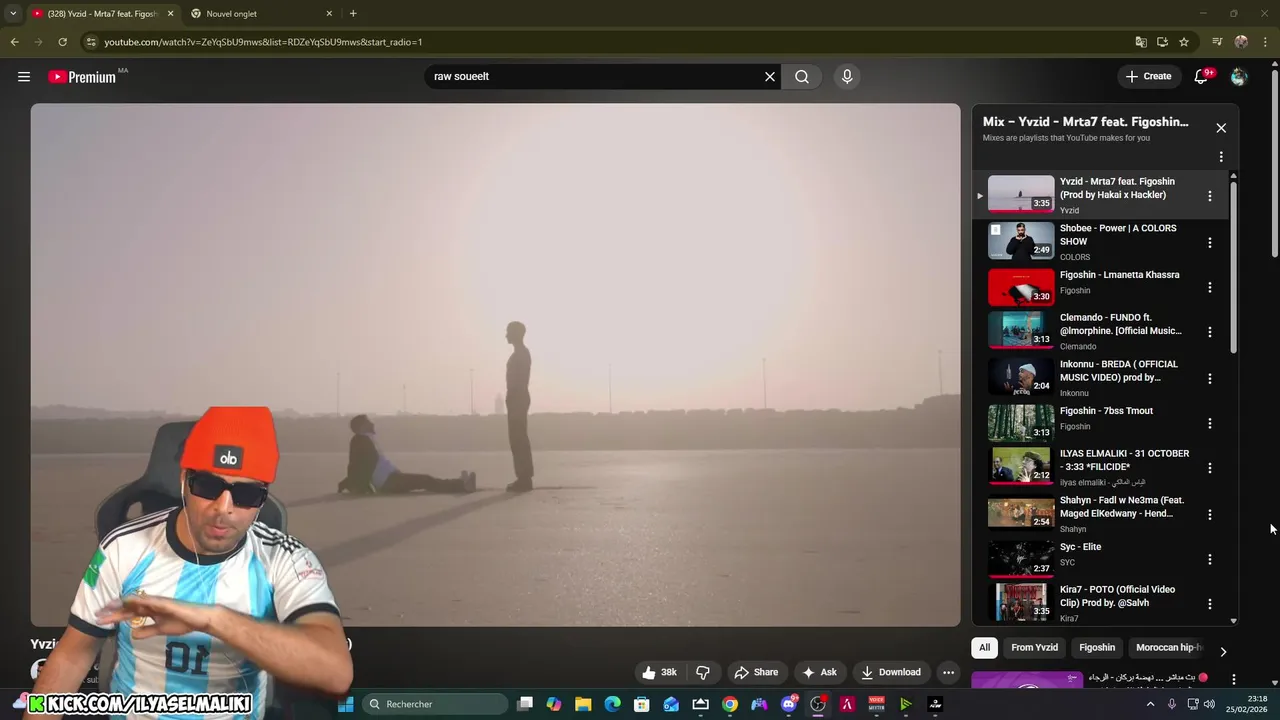This screenshot has height=720, width=1280.
Task: Open more actions menu under video
Action: (x=948, y=672)
